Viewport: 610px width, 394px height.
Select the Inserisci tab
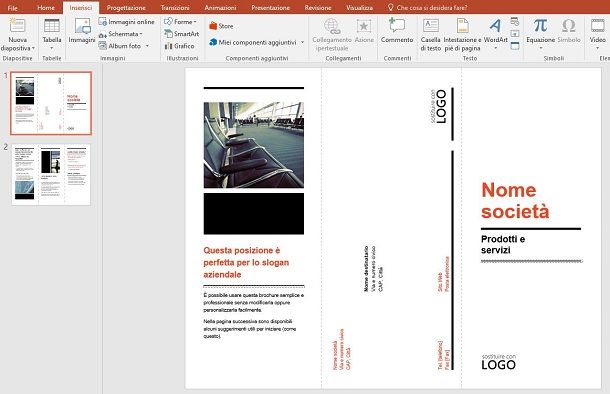81,8
